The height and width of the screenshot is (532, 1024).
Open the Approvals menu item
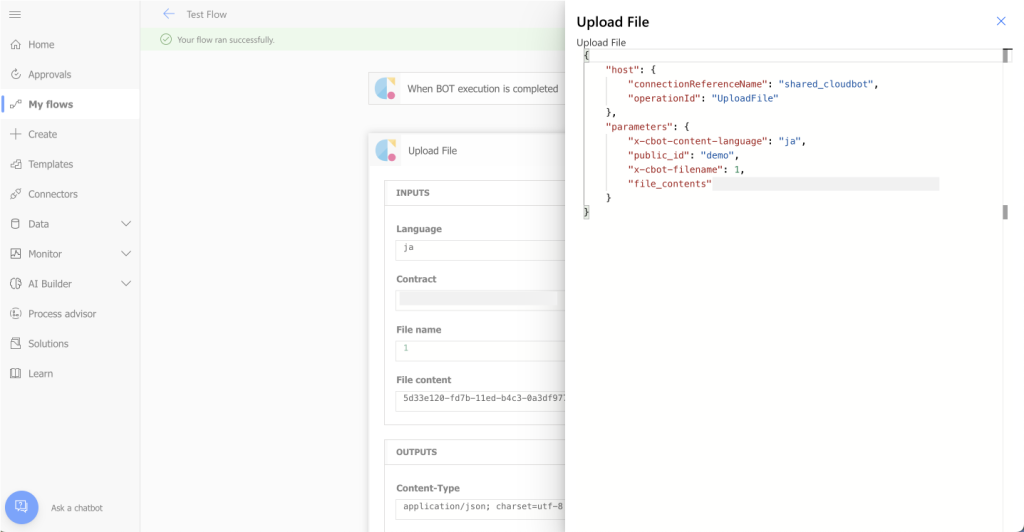click(x=70, y=74)
